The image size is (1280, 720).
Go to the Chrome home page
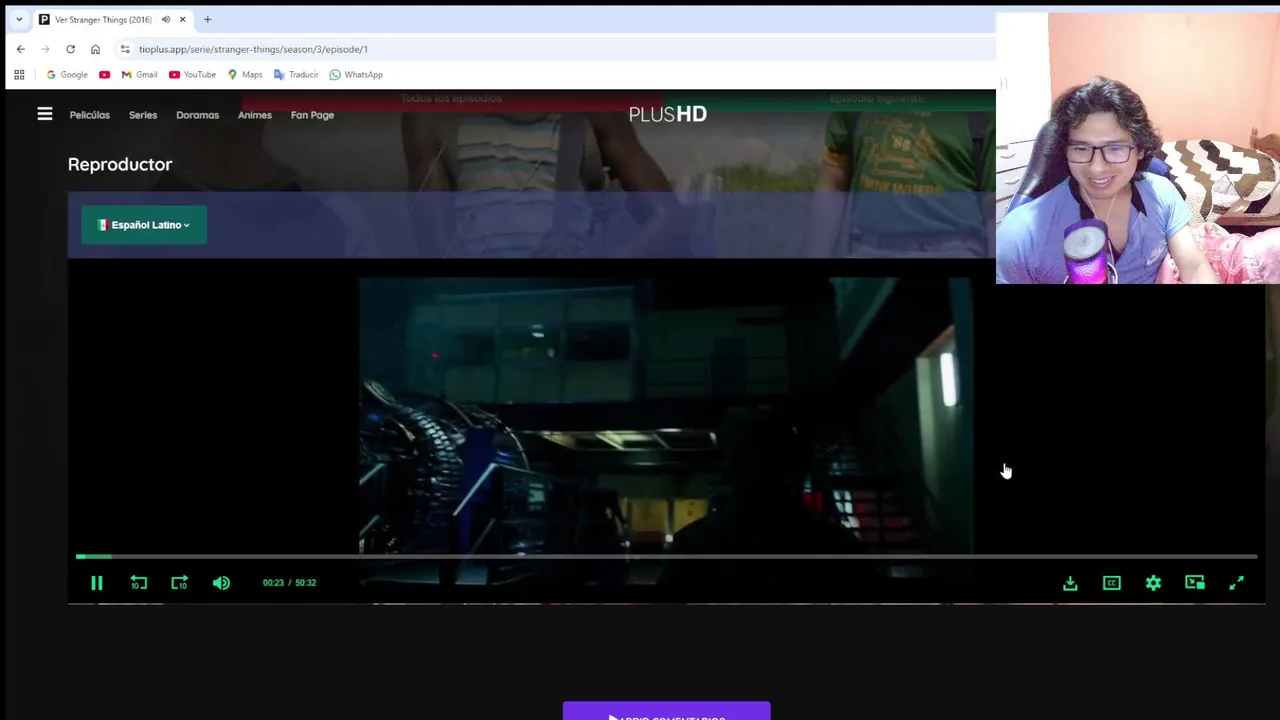(95, 49)
